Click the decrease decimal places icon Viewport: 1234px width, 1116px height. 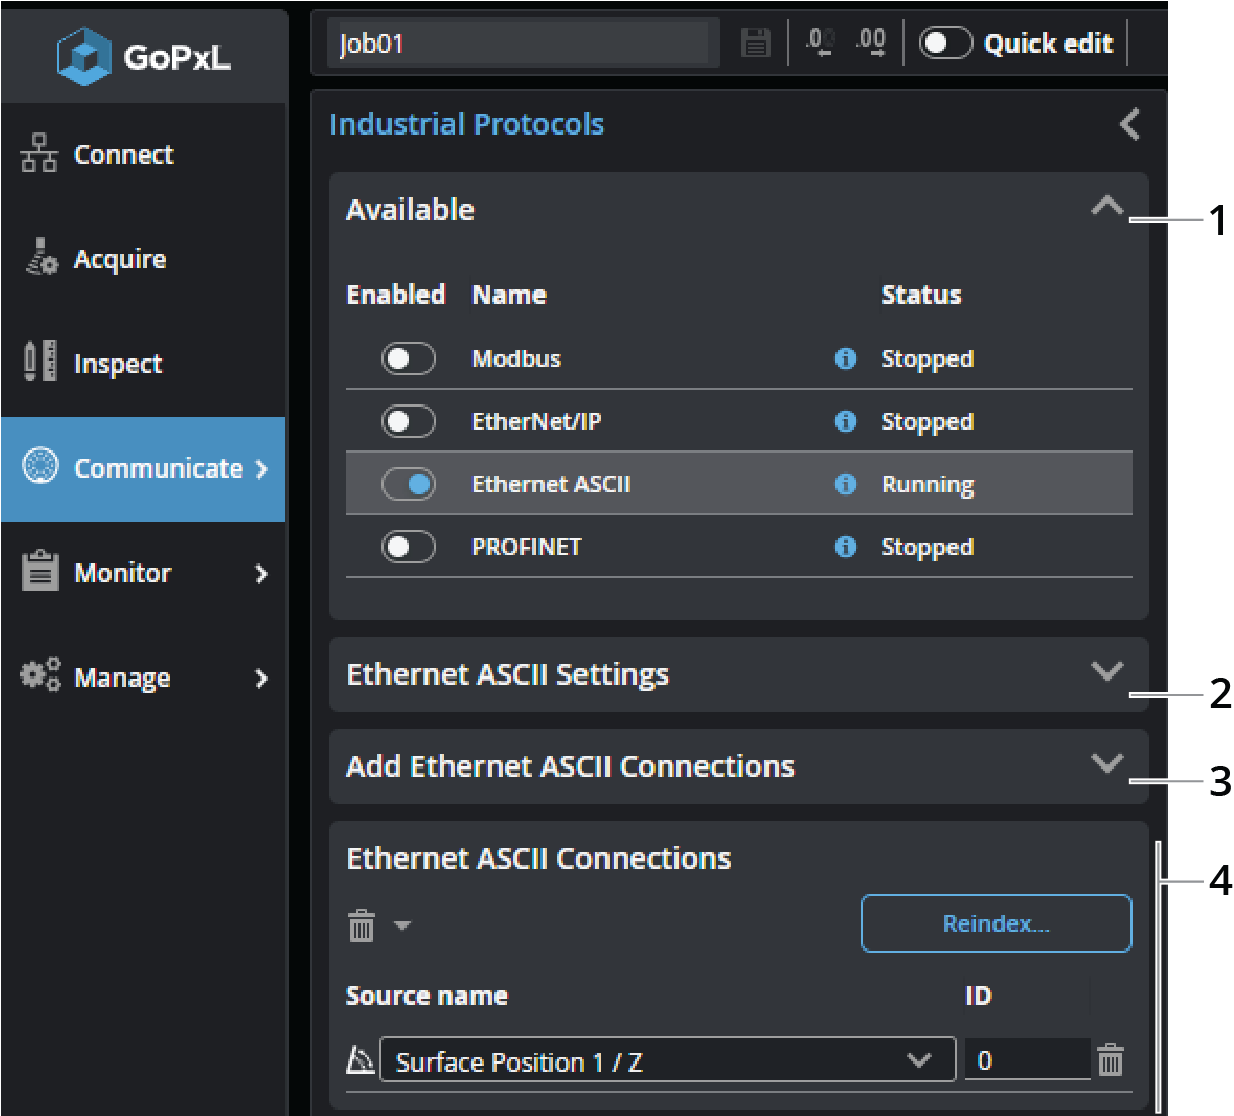819,43
